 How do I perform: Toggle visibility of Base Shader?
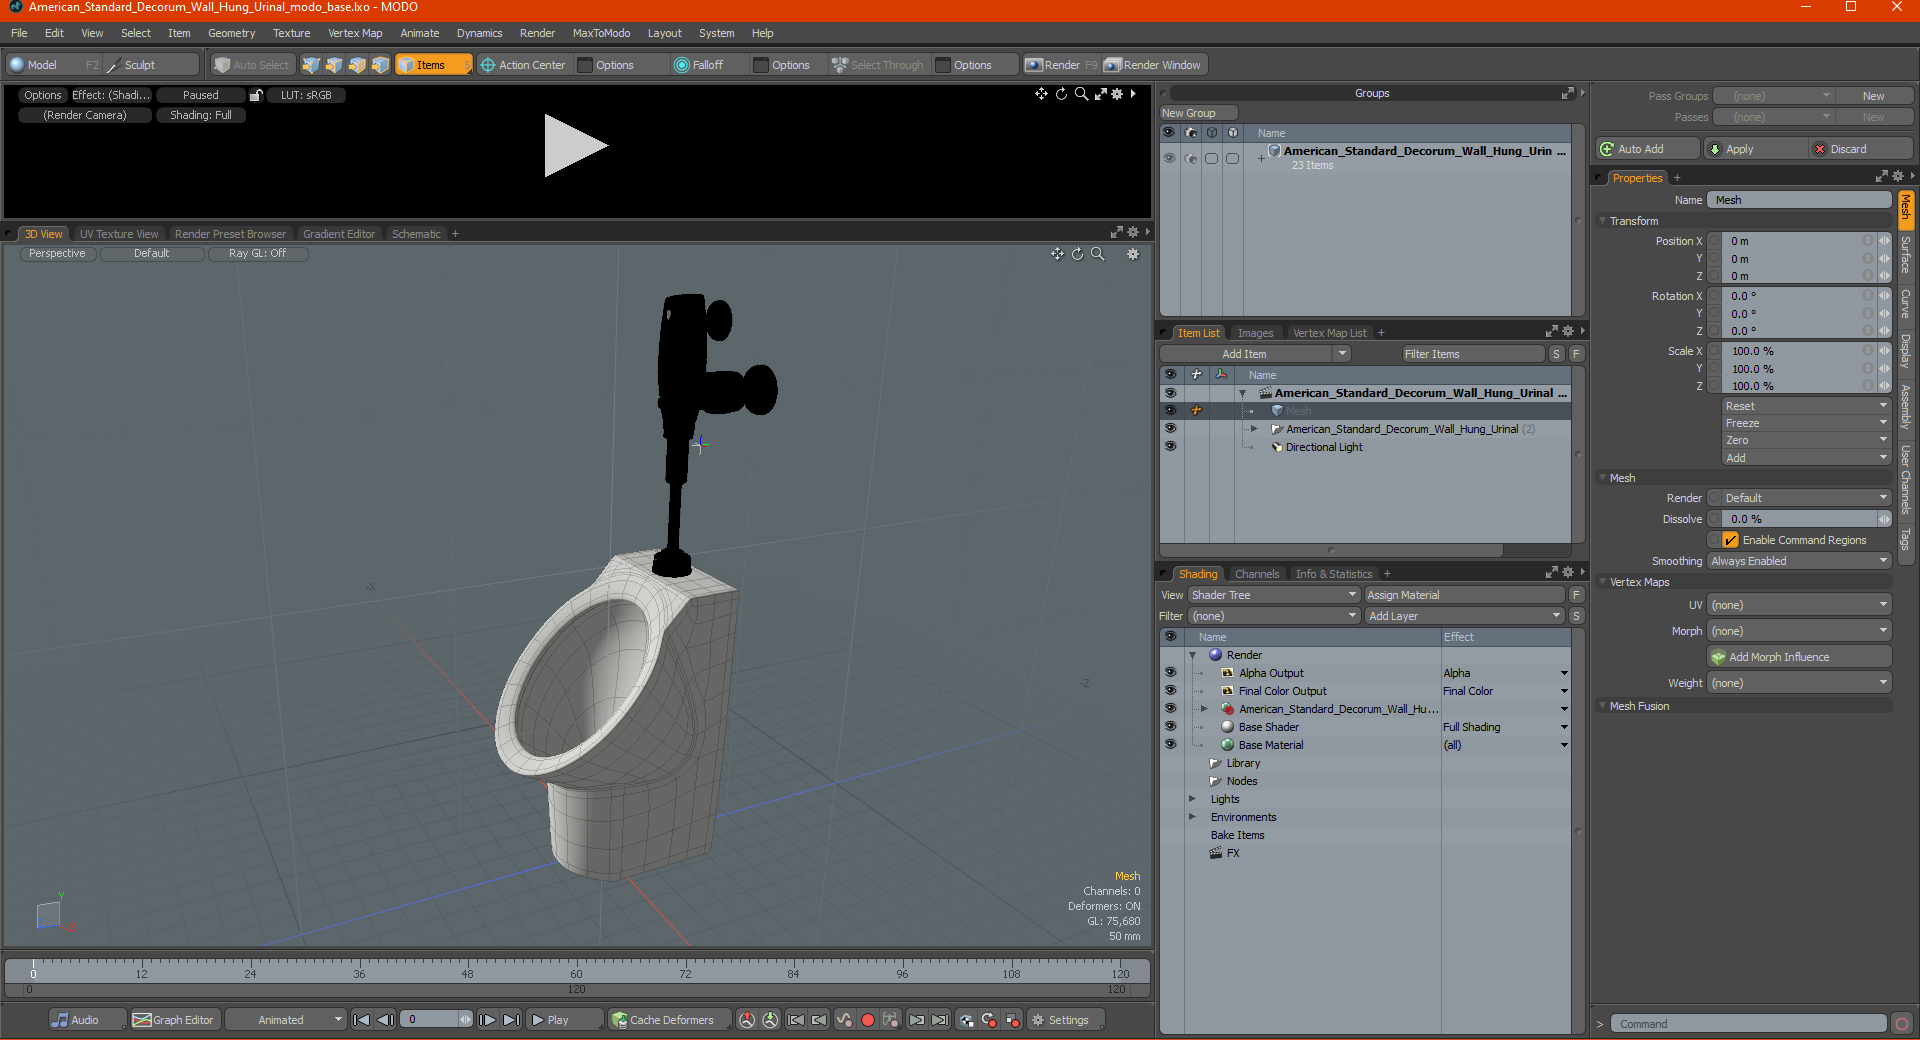pos(1170,727)
